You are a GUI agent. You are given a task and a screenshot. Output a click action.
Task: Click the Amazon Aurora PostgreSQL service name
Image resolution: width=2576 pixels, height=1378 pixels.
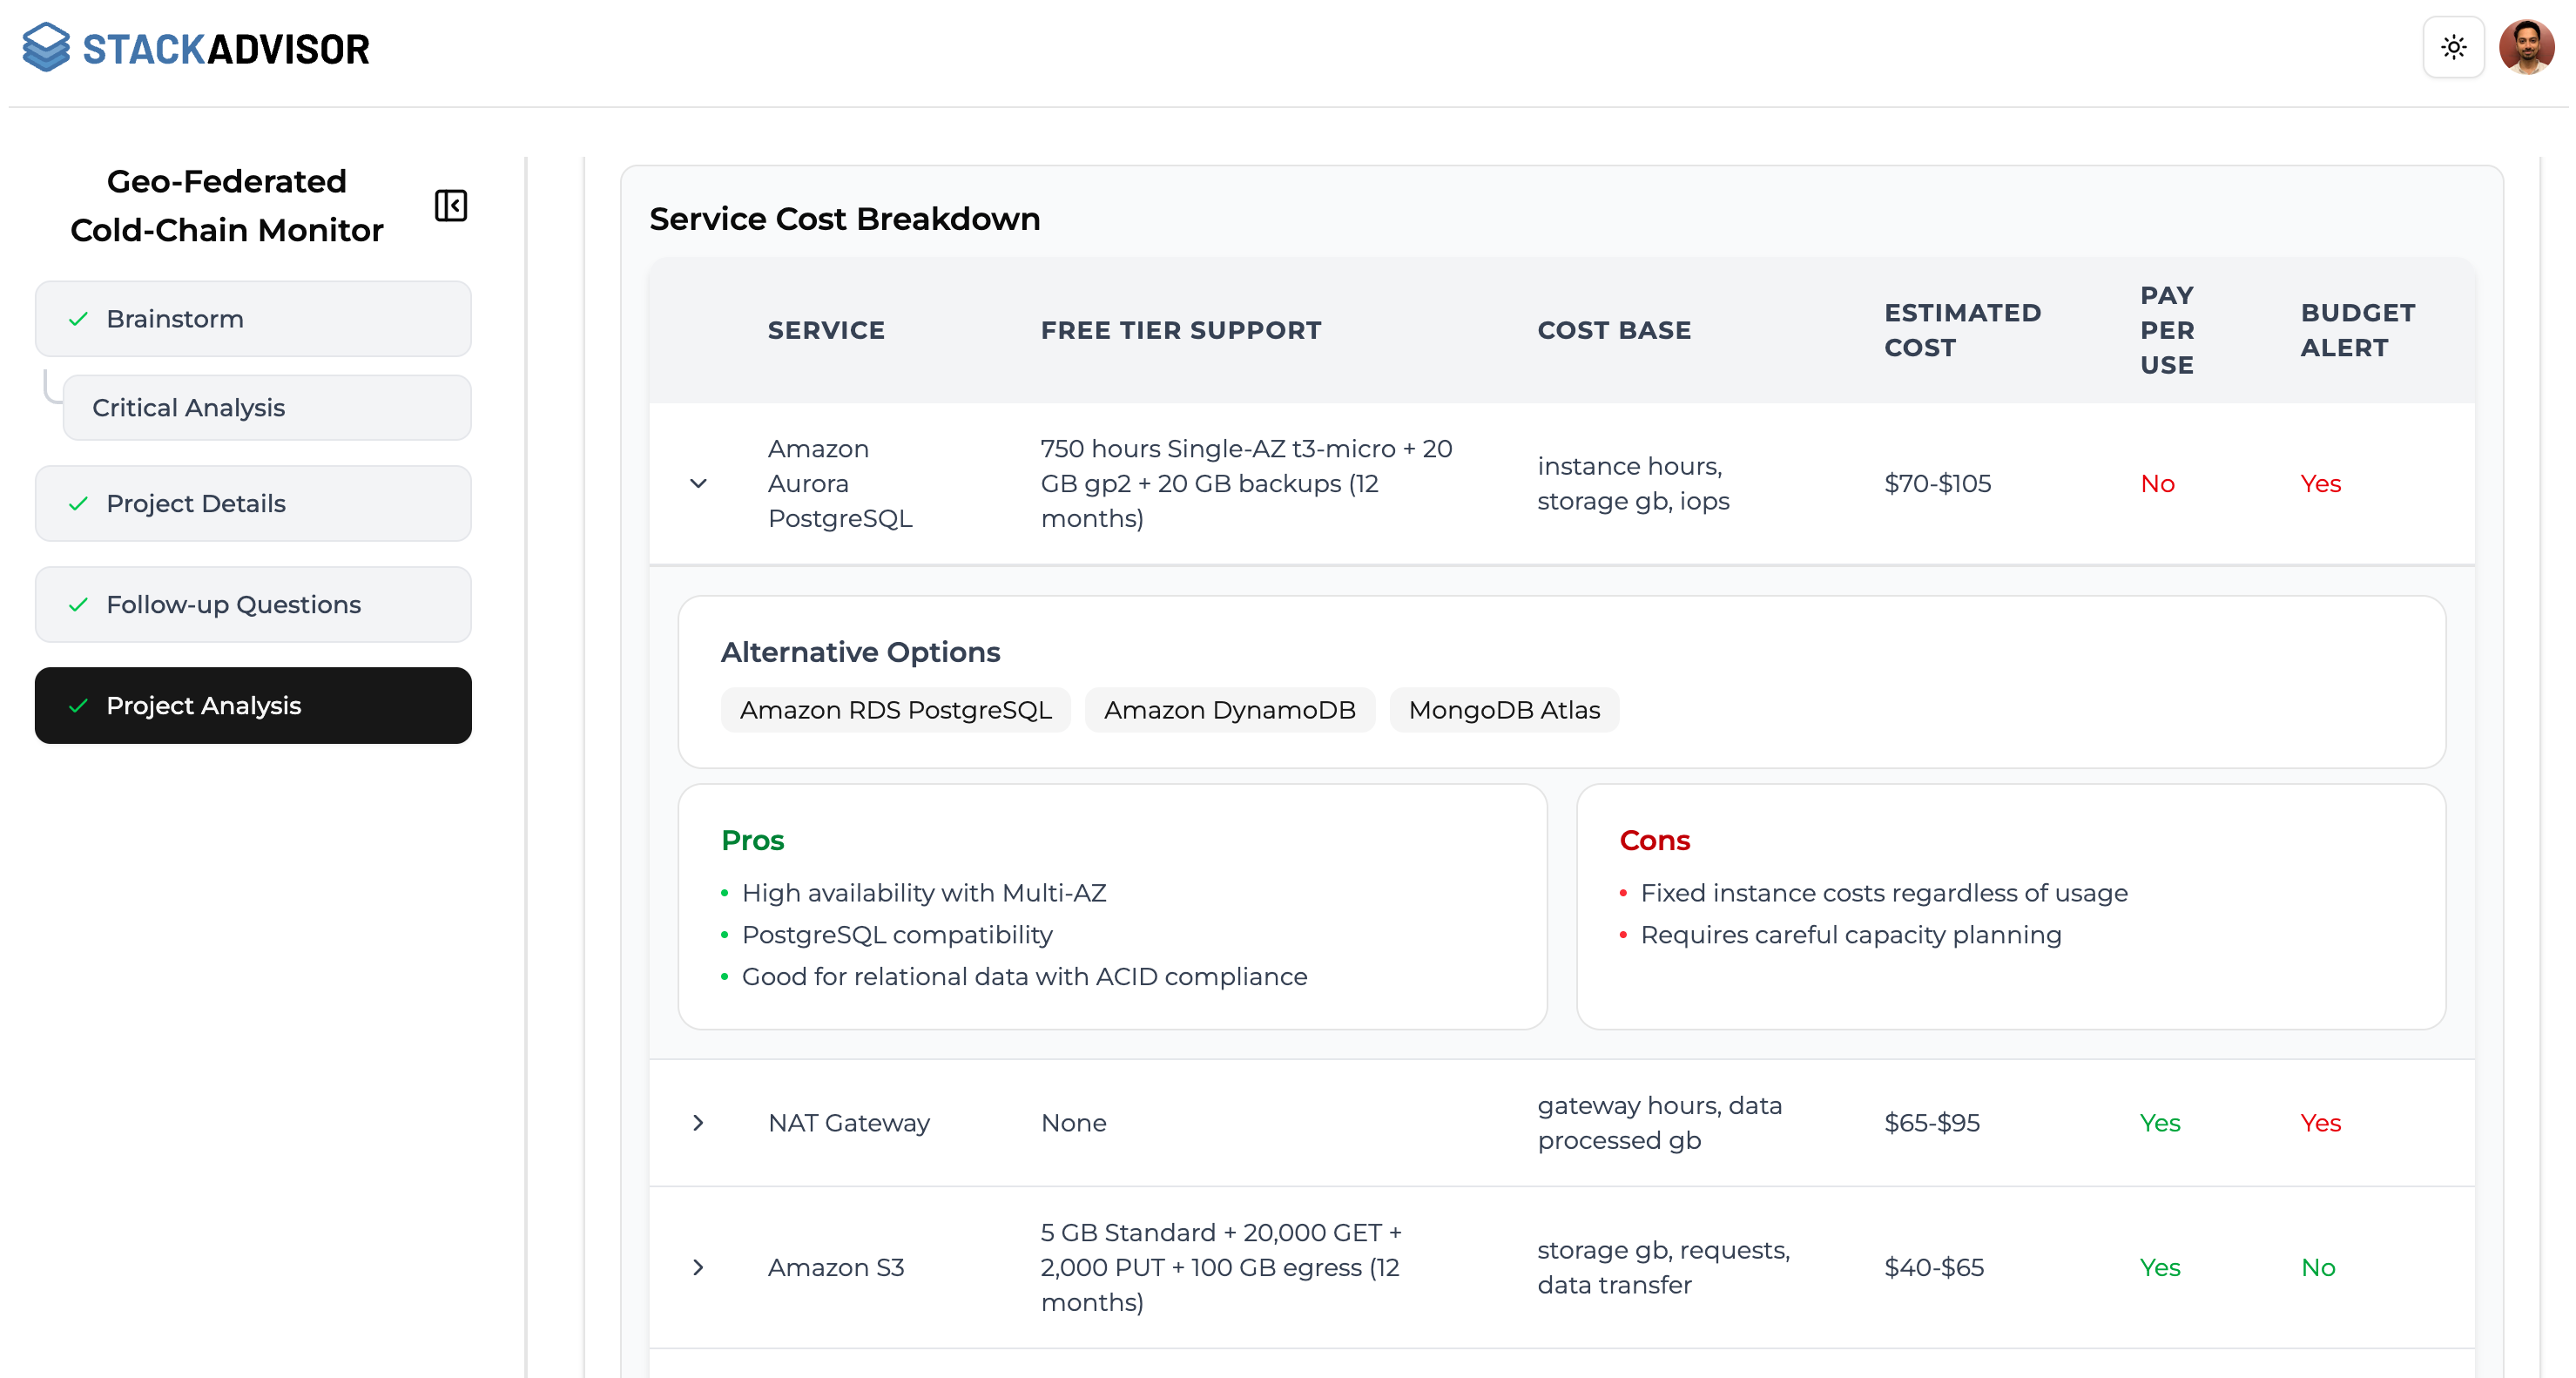point(840,483)
